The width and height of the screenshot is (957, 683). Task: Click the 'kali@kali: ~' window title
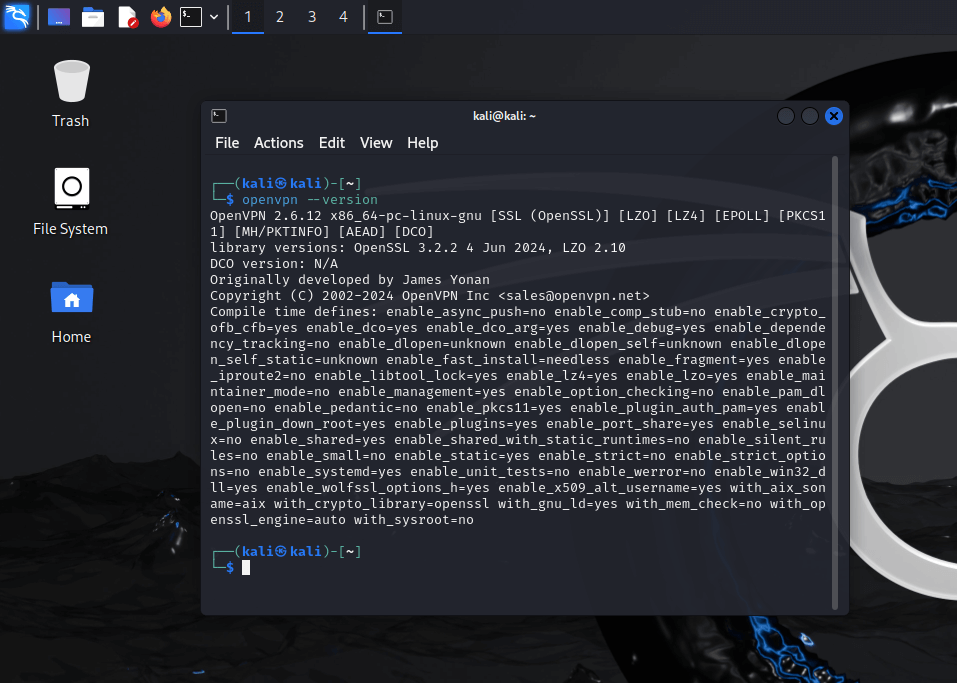tap(504, 116)
